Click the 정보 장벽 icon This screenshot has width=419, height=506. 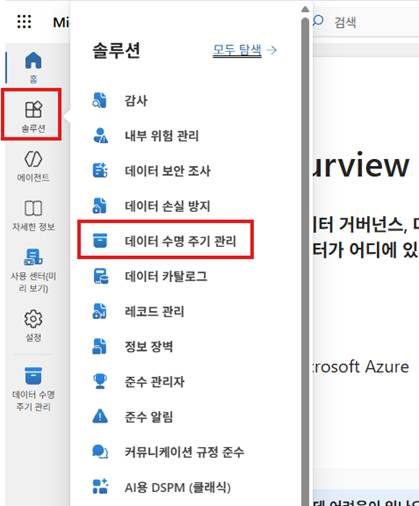click(x=100, y=346)
